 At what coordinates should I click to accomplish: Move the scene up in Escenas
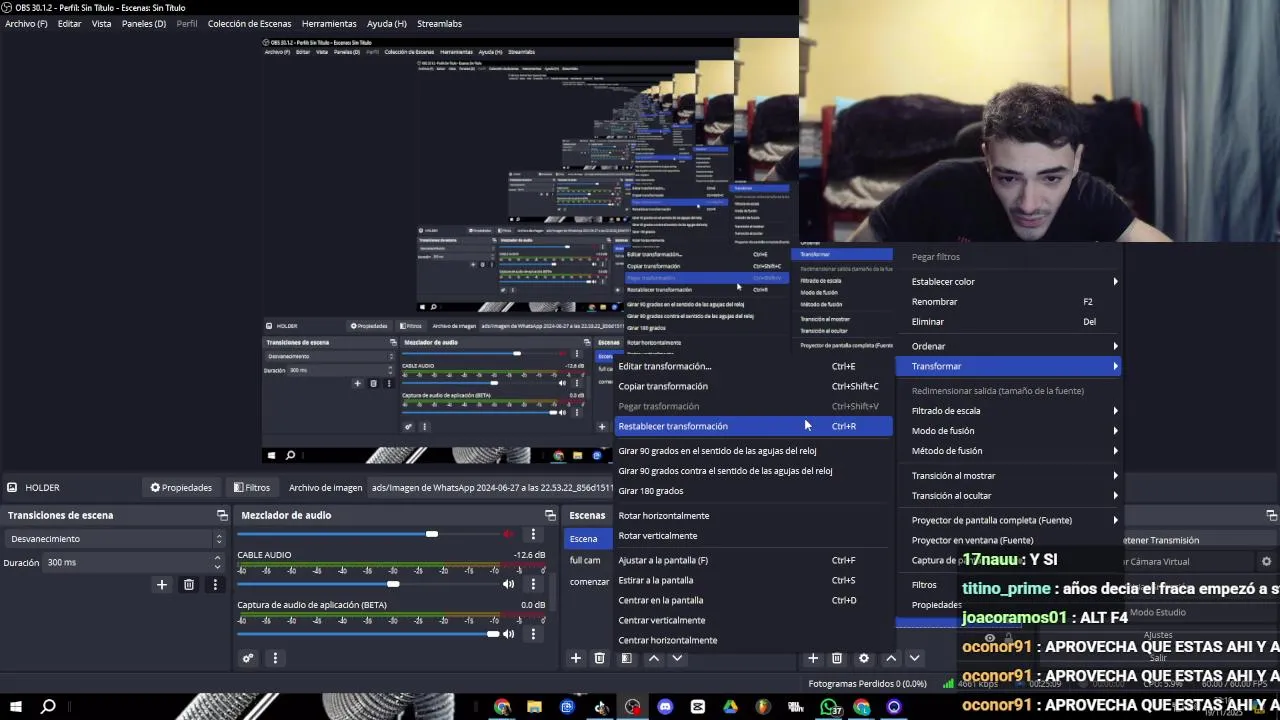pyautogui.click(x=653, y=658)
